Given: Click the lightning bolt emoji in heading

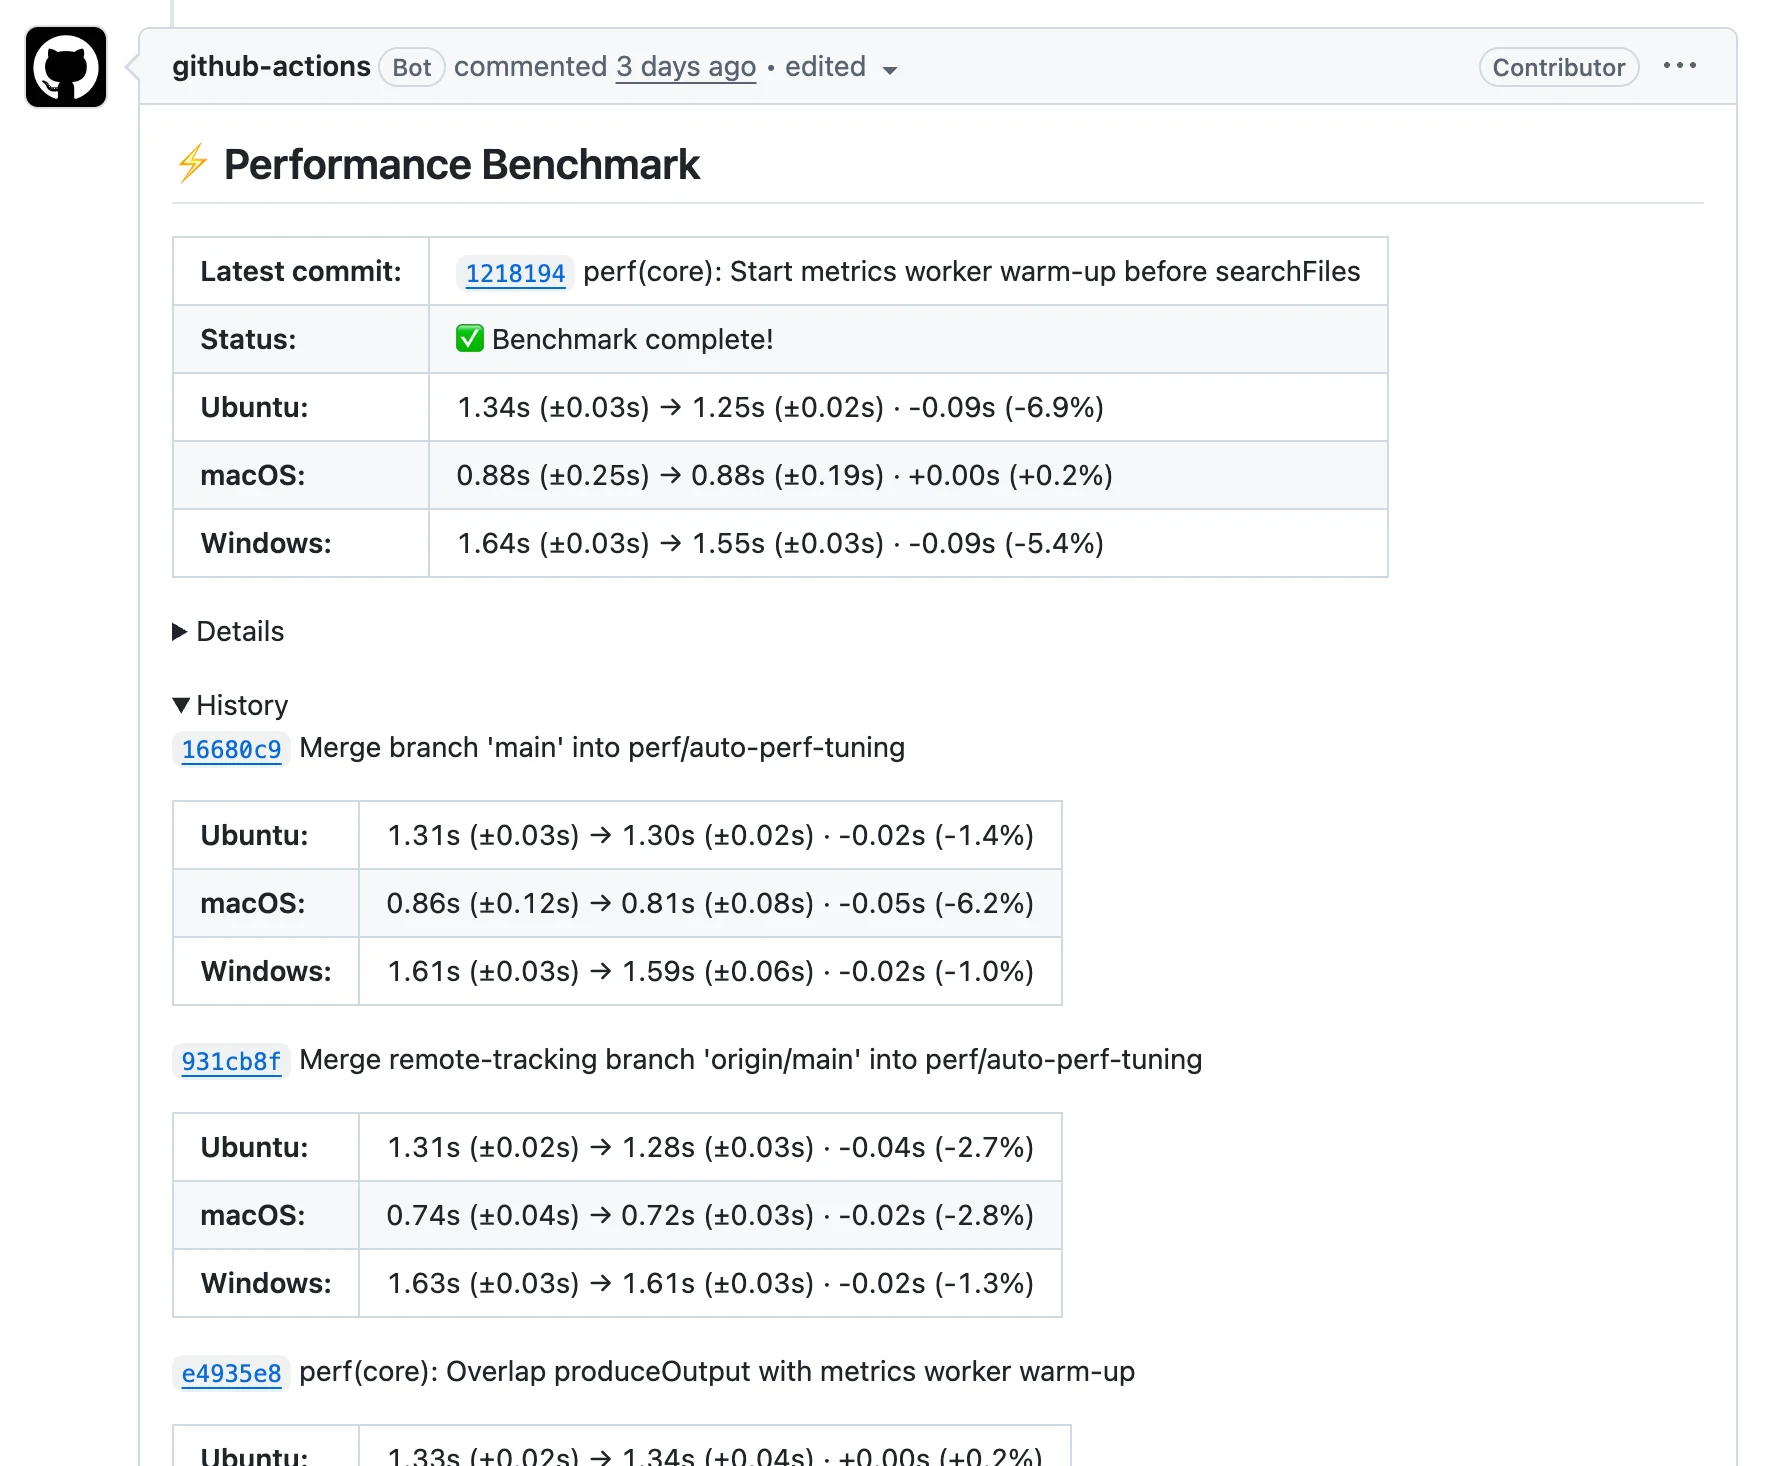Looking at the screenshot, I should click(x=193, y=164).
